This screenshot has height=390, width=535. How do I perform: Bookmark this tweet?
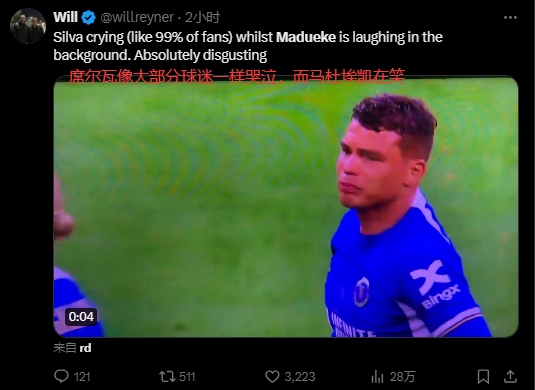click(483, 377)
